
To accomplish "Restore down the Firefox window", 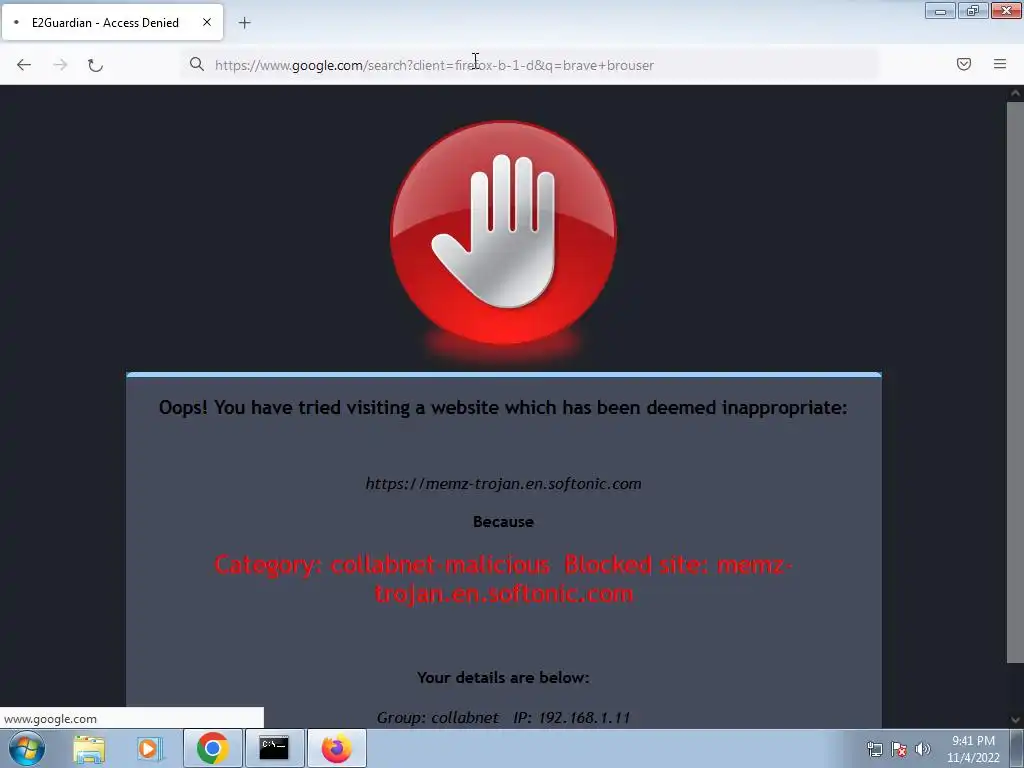I will pyautogui.click(x=973, y=10).
